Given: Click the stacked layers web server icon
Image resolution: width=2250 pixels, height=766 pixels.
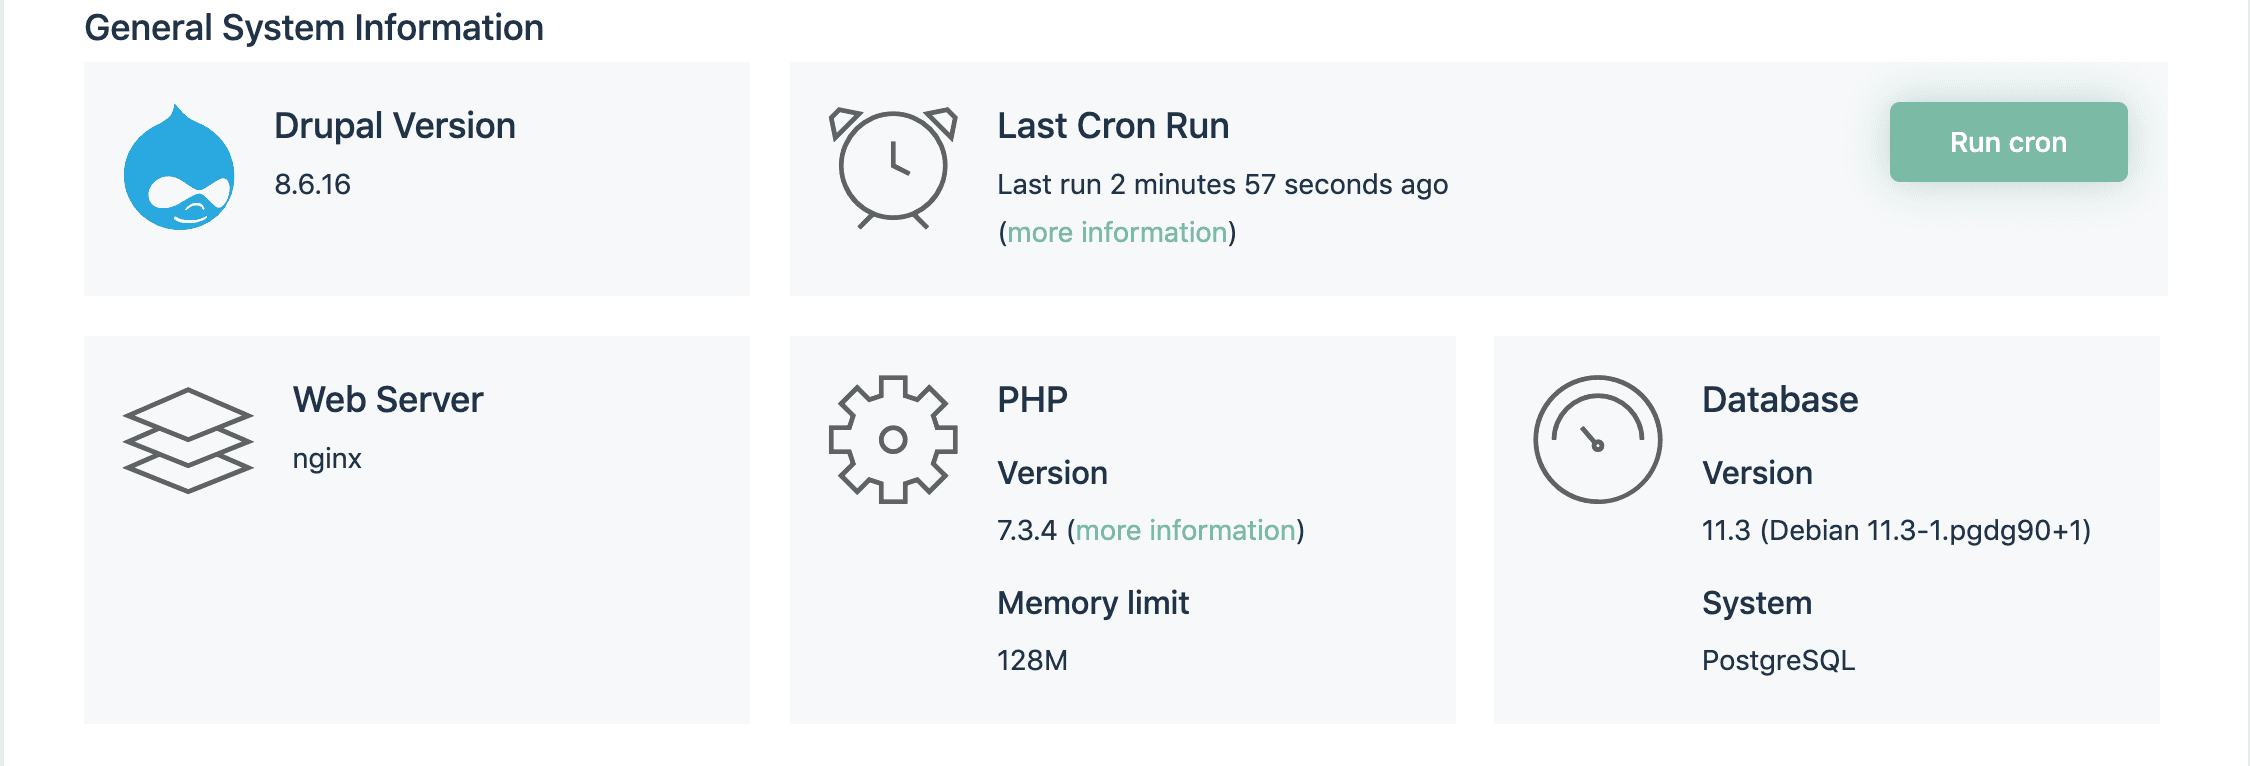Looking at the screenshot, I should point(188,440).
